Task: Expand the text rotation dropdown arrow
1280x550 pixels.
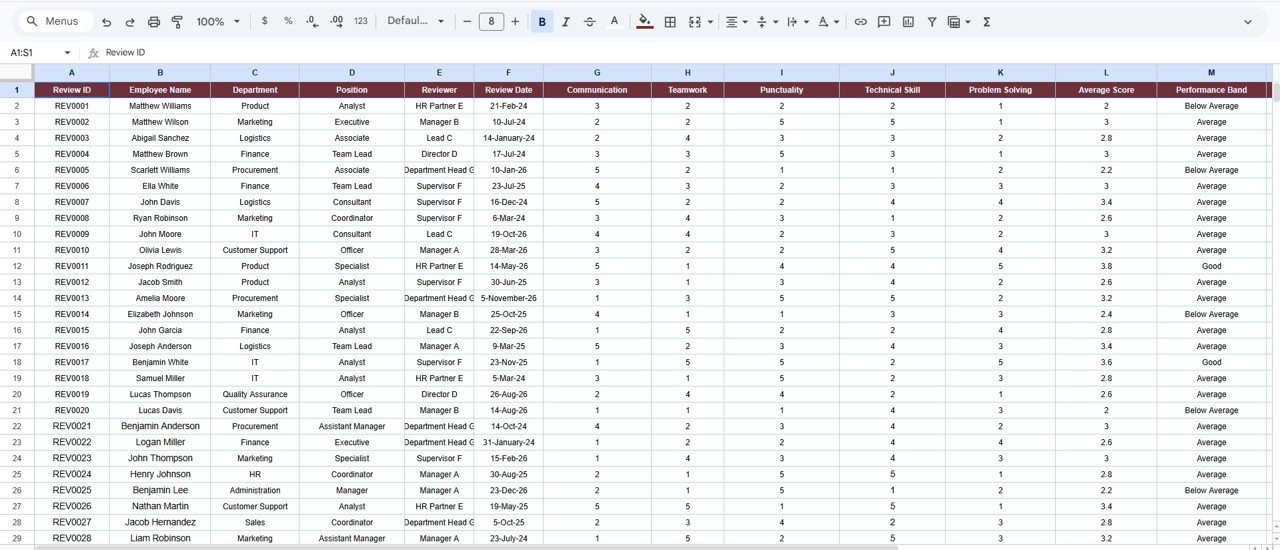Action: [x=836, y=22]
